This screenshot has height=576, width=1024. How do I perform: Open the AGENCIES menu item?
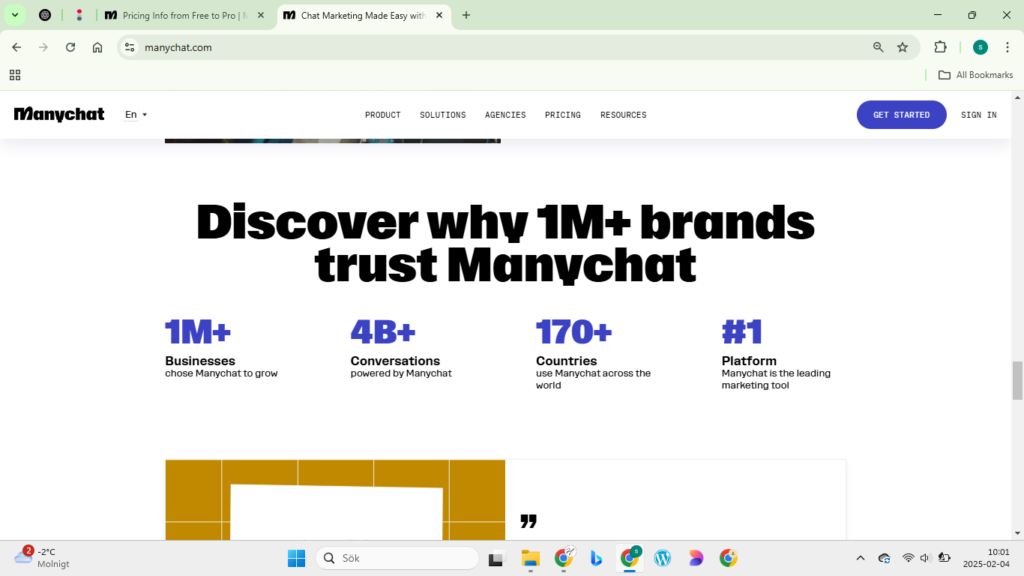505,115
